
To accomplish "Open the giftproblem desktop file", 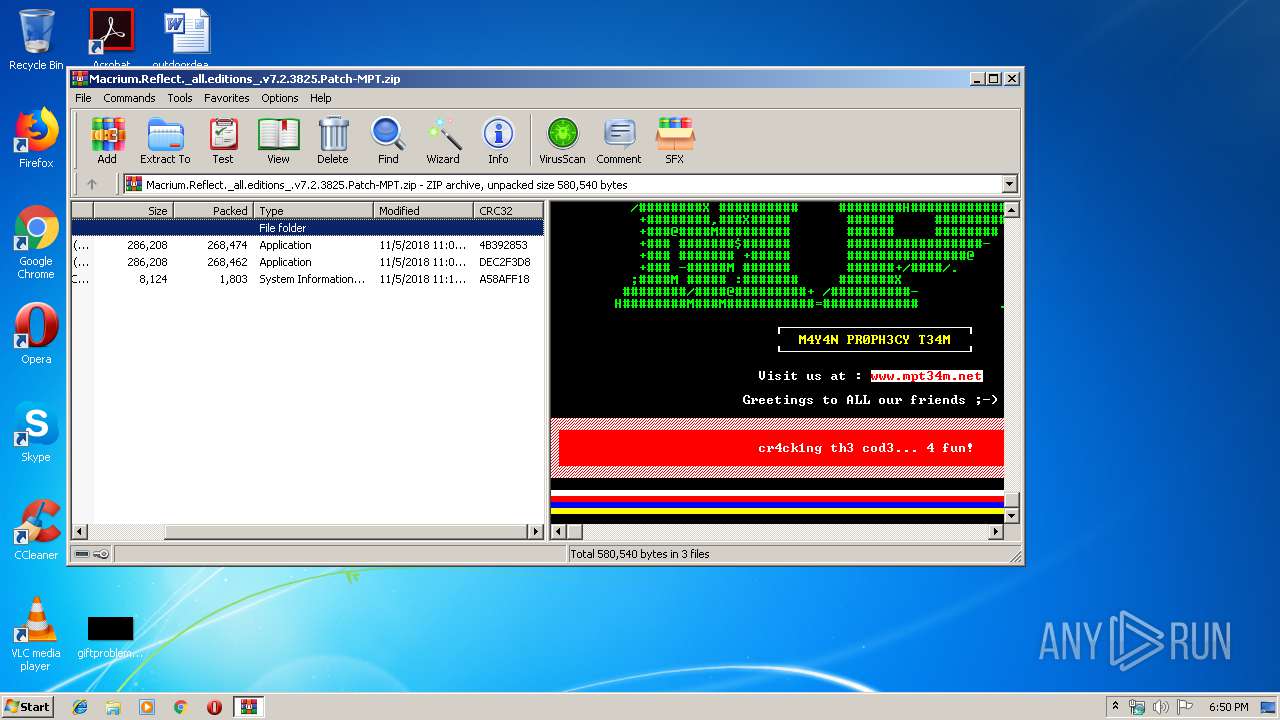I will (x=110, y=637).
